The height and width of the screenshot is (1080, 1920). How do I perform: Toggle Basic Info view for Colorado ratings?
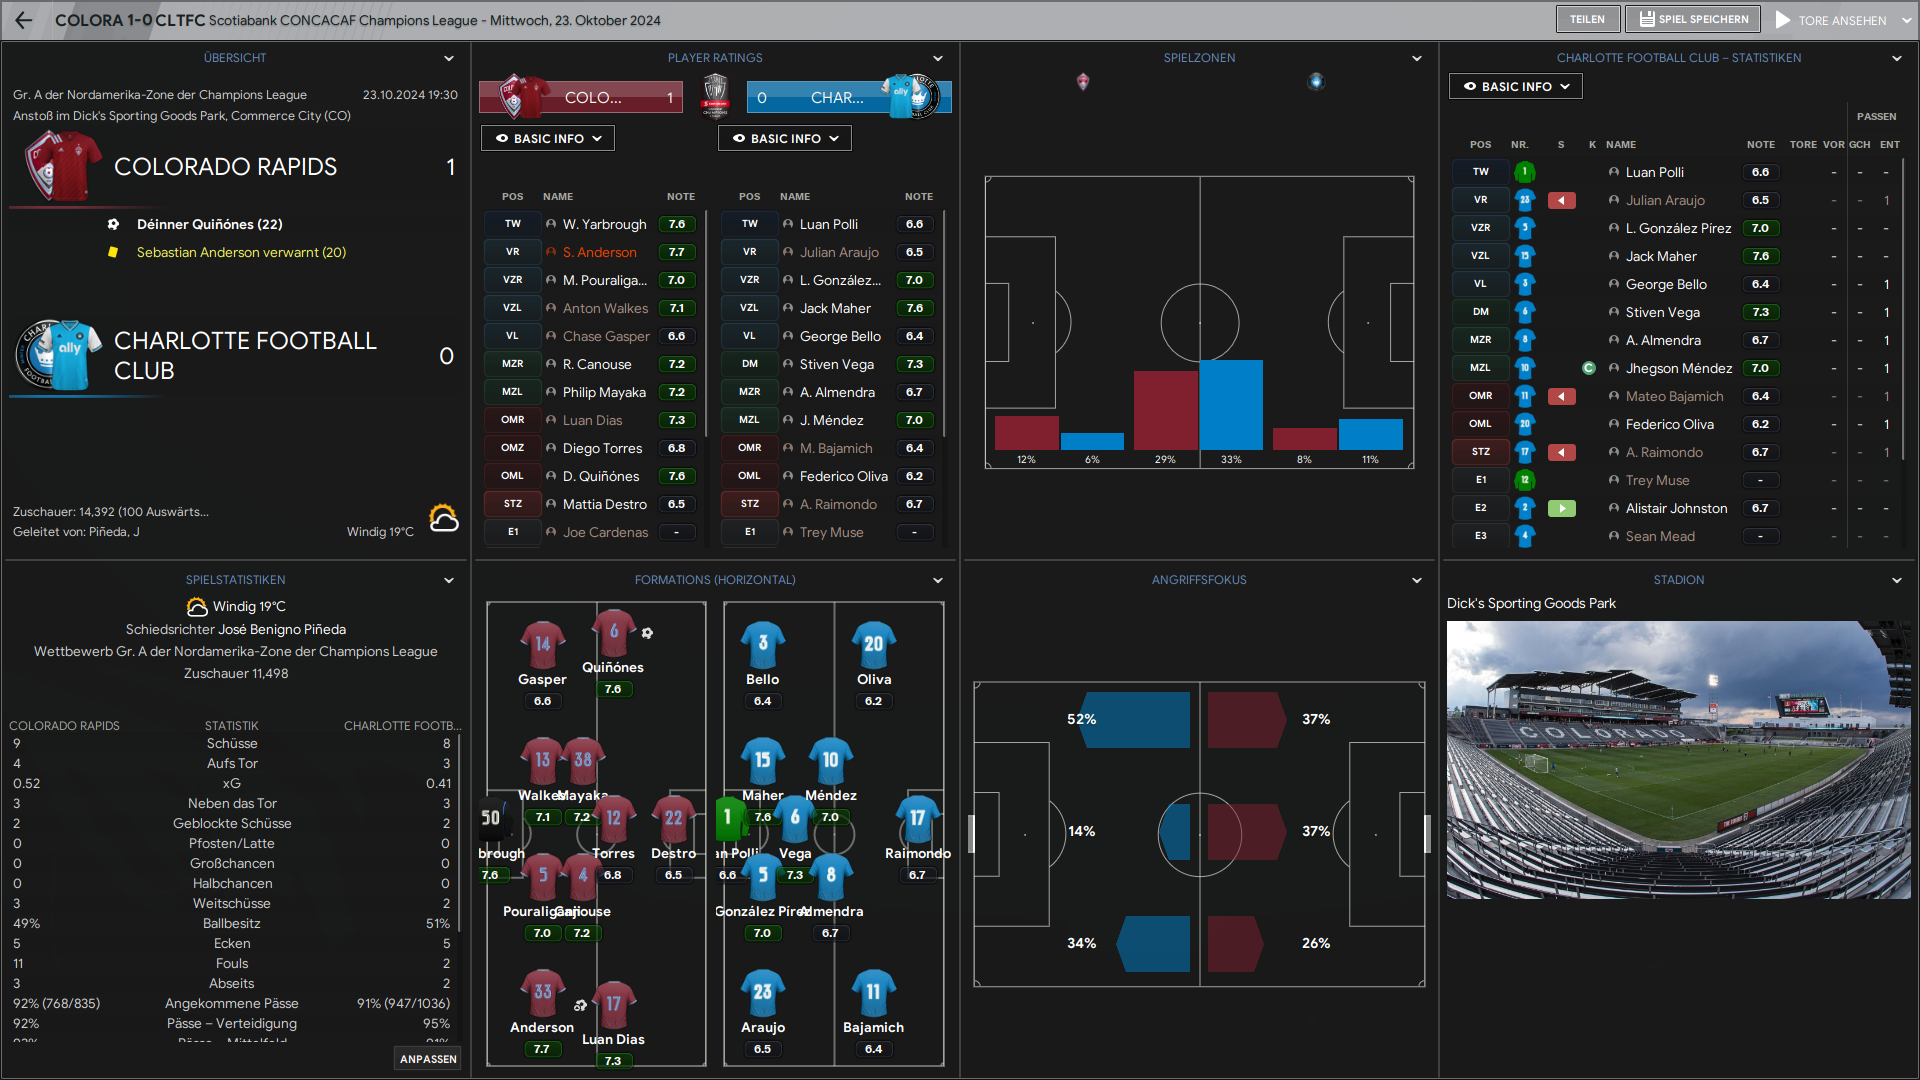click(548, 139)
